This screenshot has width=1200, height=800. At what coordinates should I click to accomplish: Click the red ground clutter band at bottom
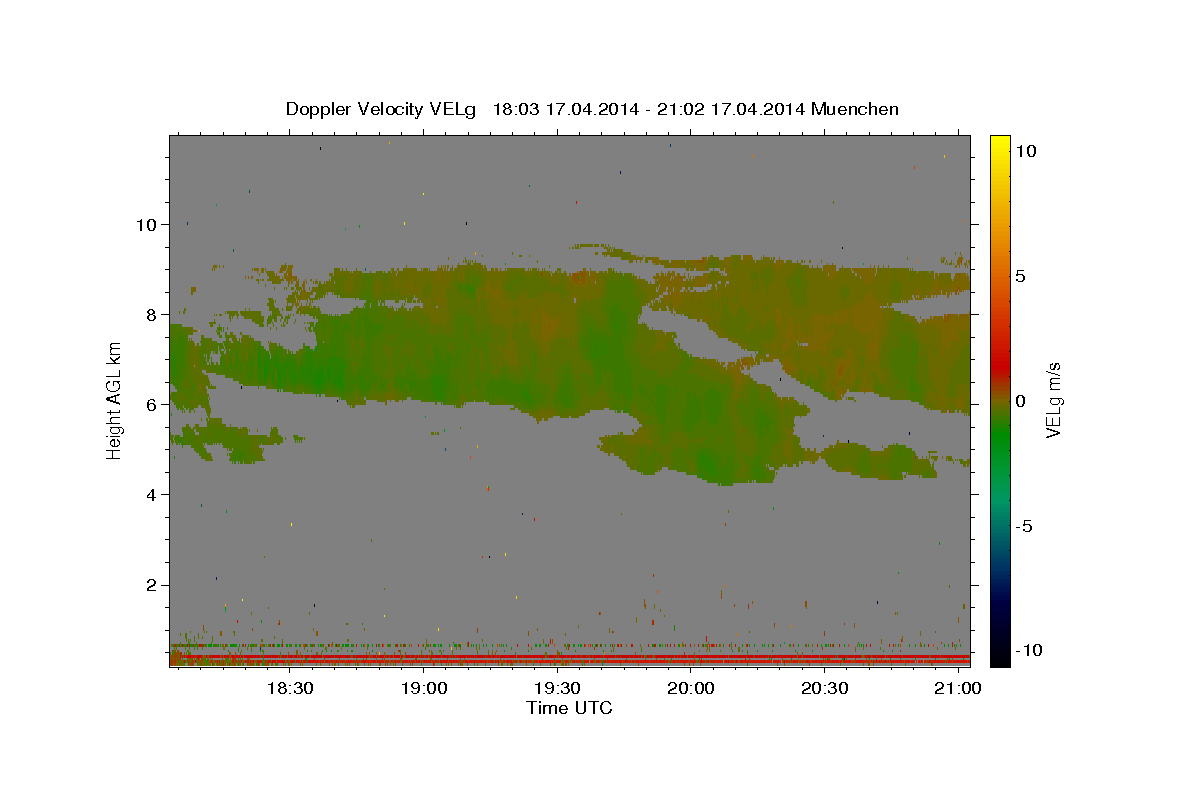point(570,660)
